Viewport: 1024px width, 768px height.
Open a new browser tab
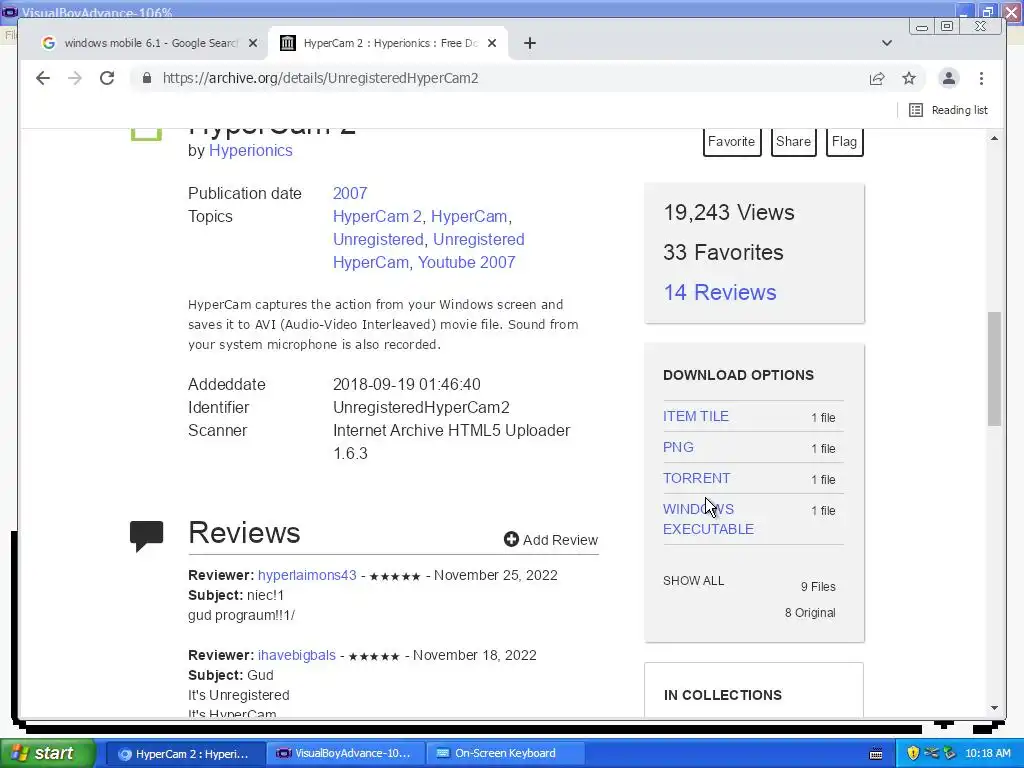tap(530, 43)
